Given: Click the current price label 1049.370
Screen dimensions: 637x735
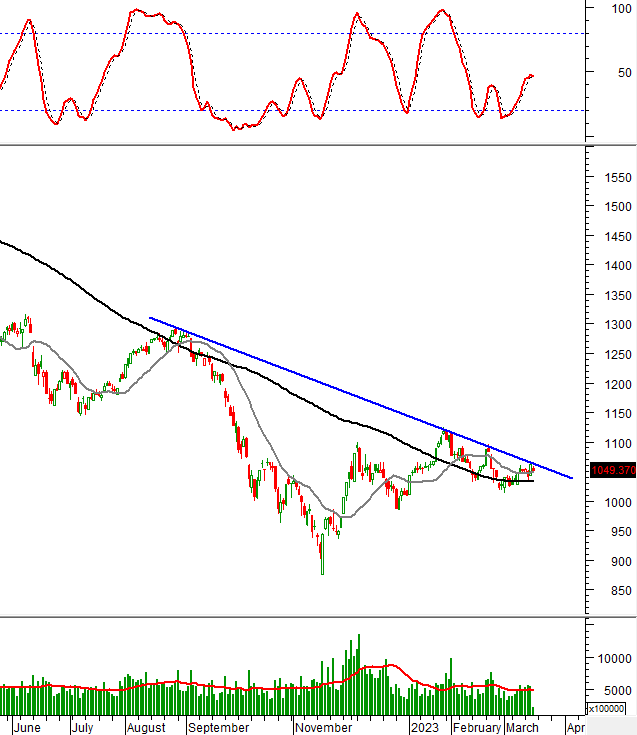Looking at the screenshot, I should [x=613, y=470].
